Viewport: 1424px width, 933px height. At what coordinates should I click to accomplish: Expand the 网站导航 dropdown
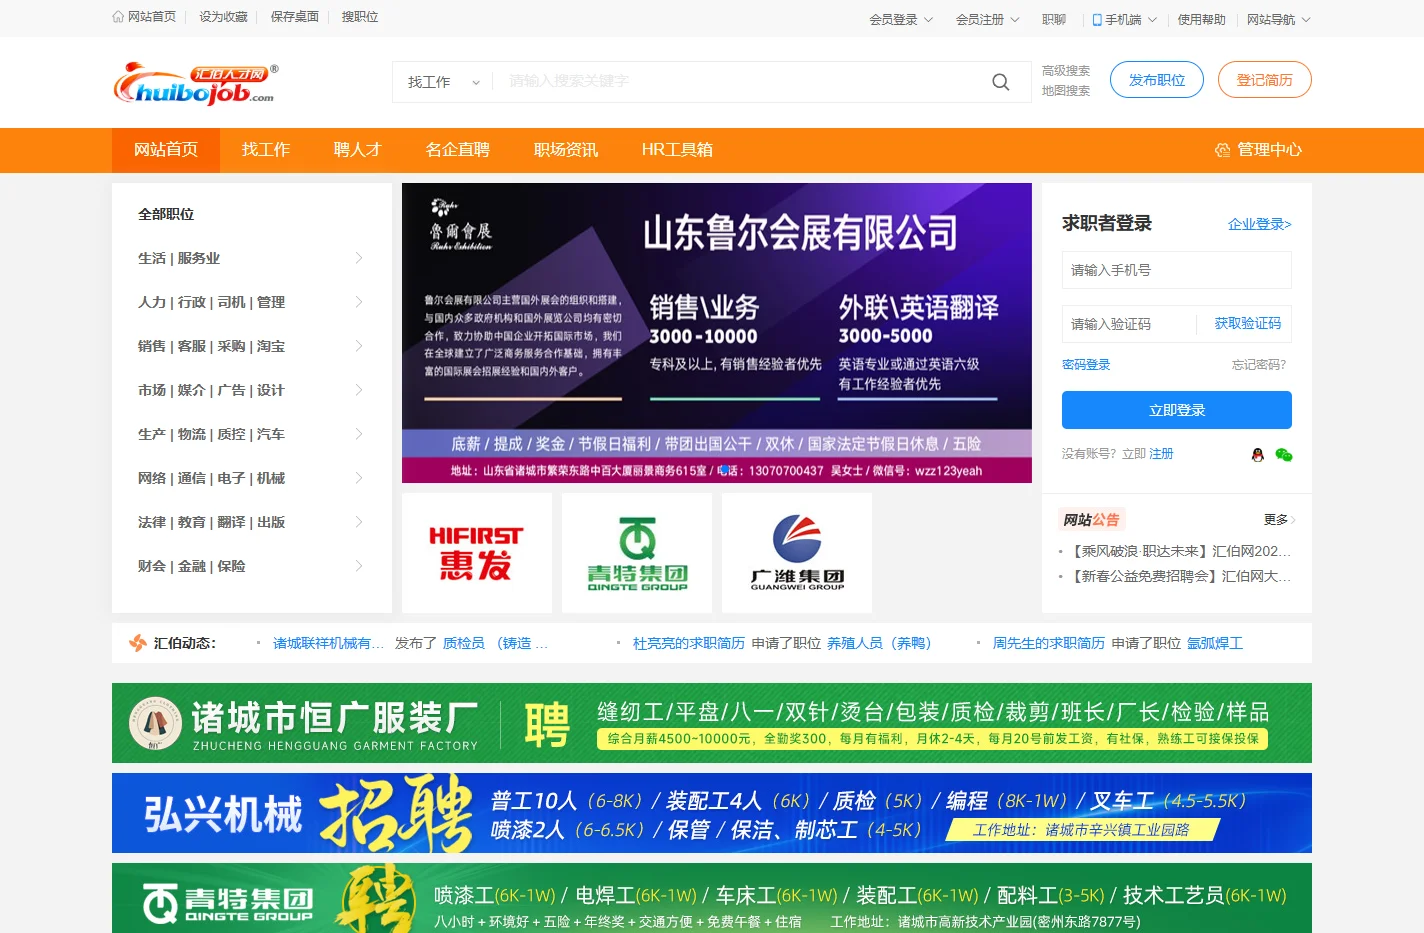coord(1279,19)
